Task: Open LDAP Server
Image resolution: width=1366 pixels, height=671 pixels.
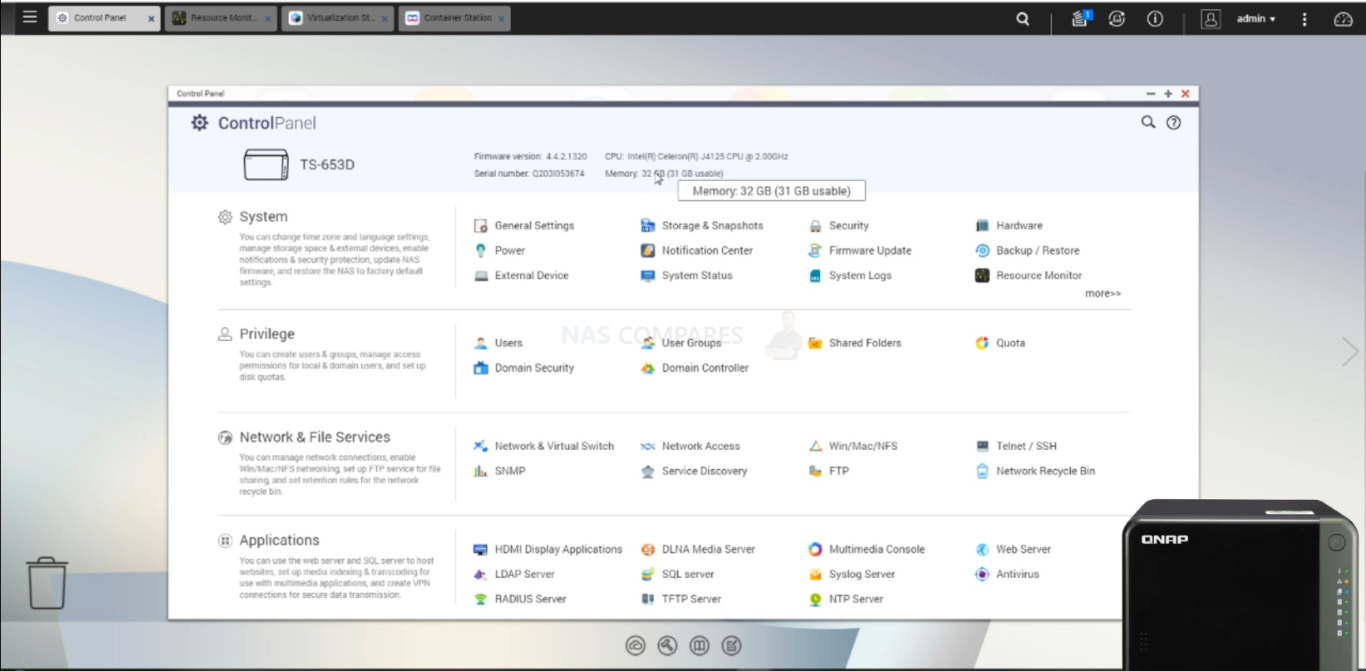Action: [514, 574]
